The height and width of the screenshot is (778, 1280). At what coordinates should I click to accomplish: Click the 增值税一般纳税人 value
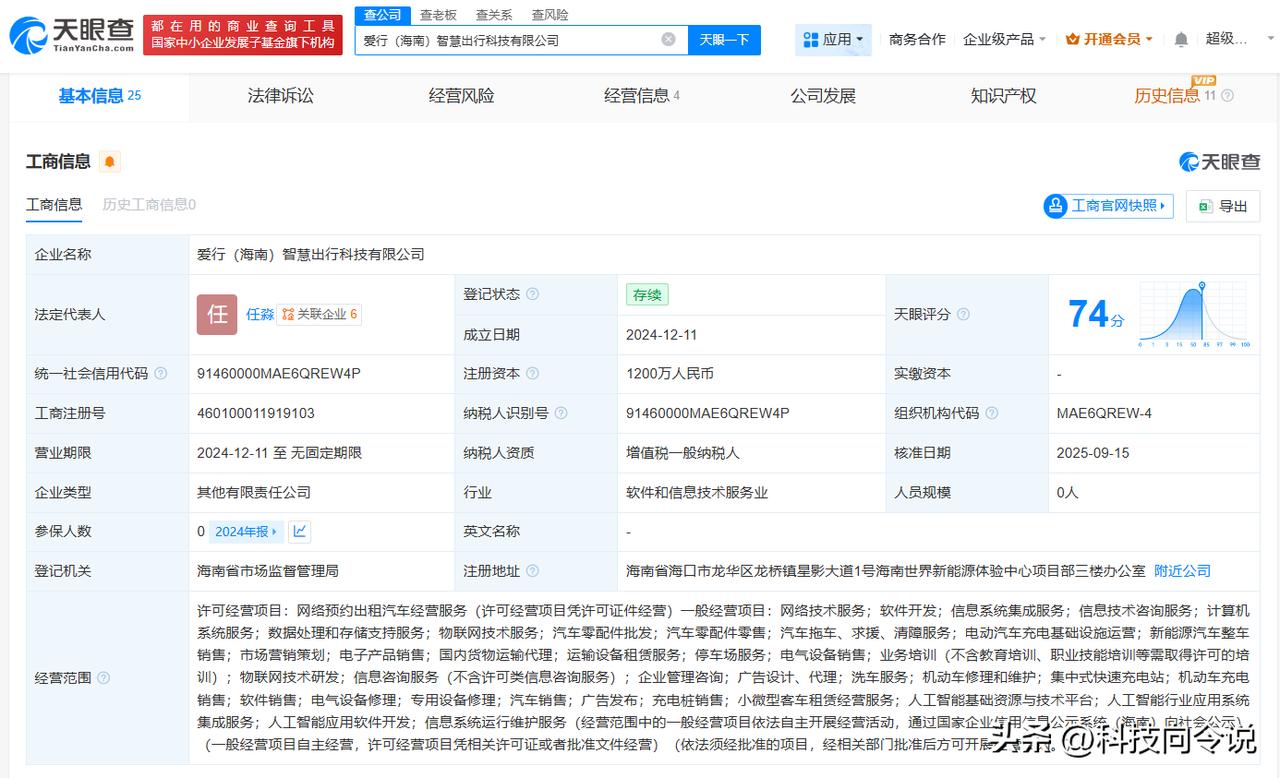pos(683,453)
